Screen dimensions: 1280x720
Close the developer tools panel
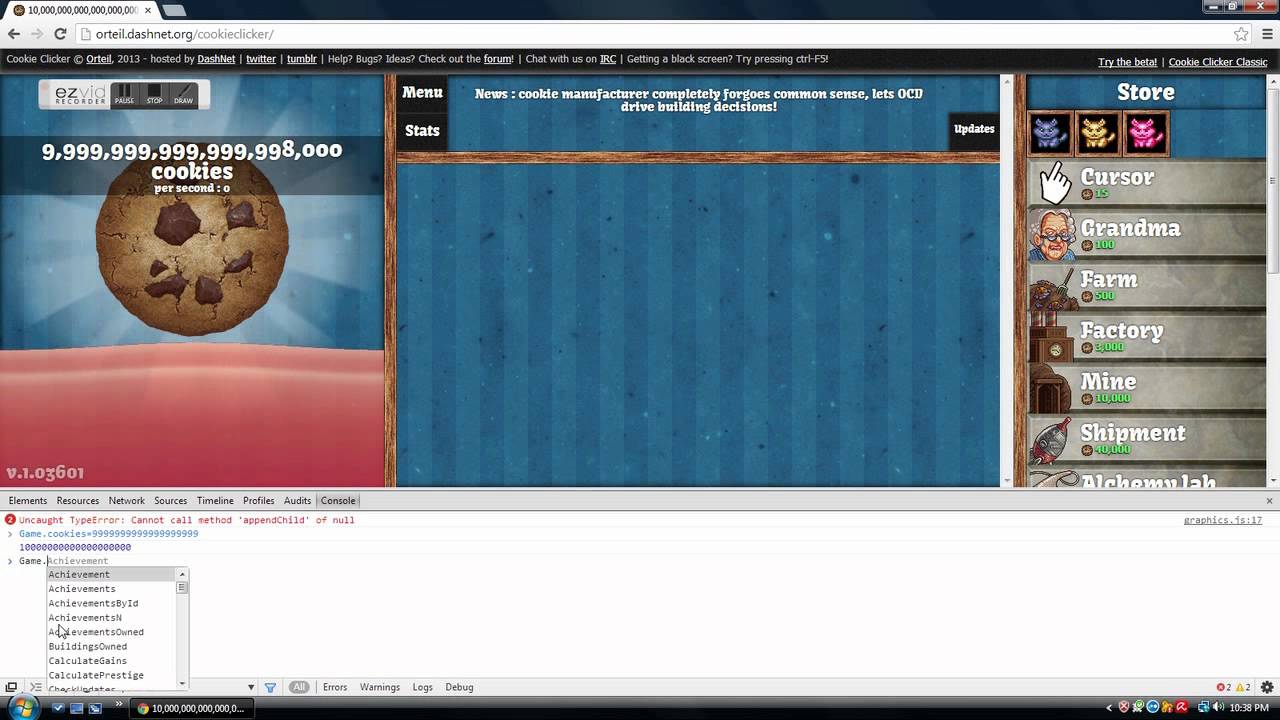point(1270,501)
